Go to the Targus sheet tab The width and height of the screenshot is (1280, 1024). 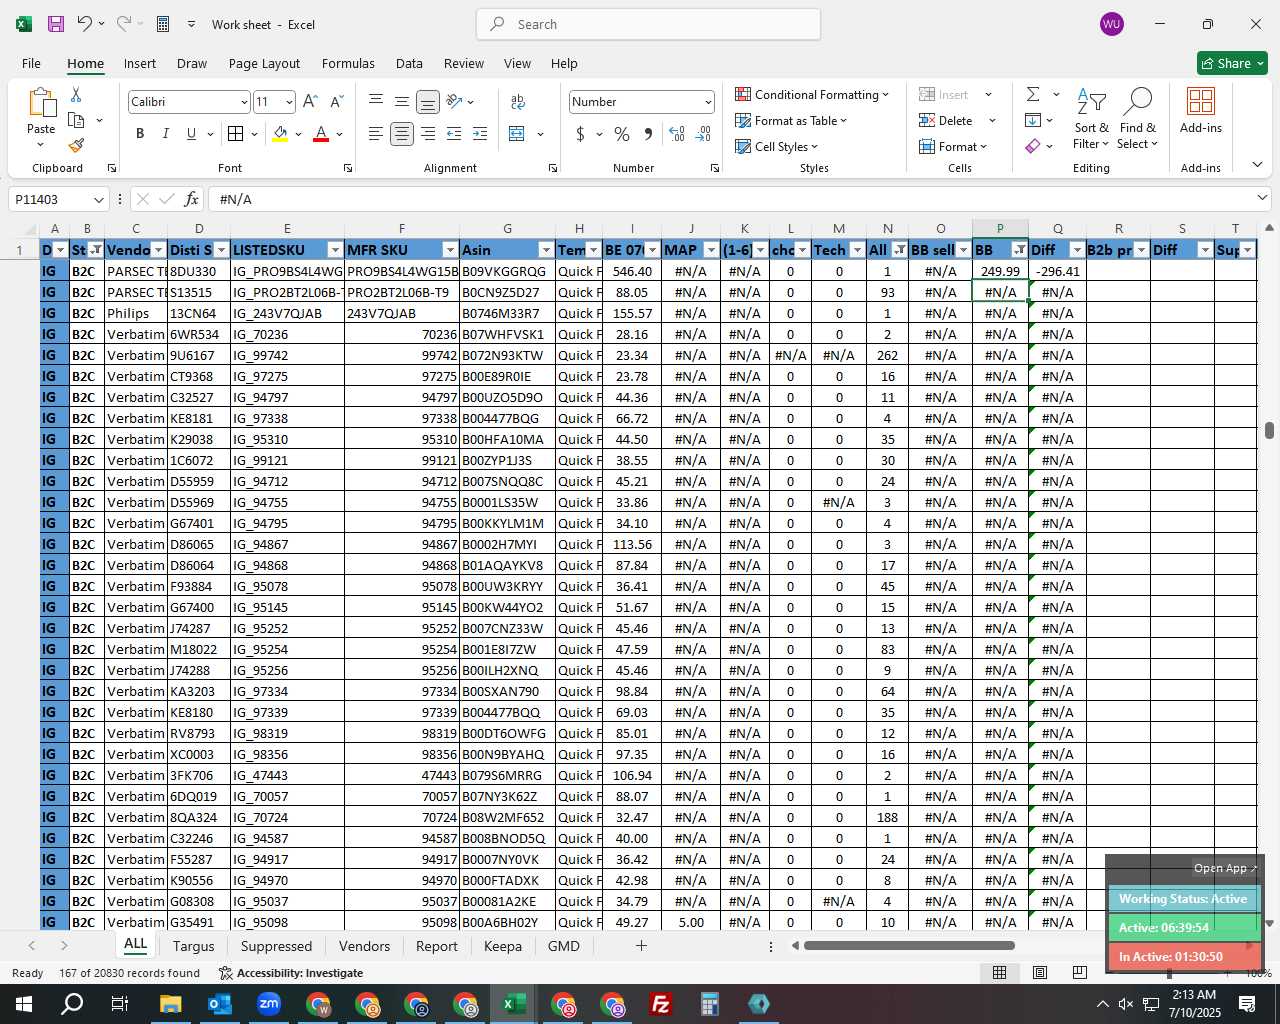point(193,946)
